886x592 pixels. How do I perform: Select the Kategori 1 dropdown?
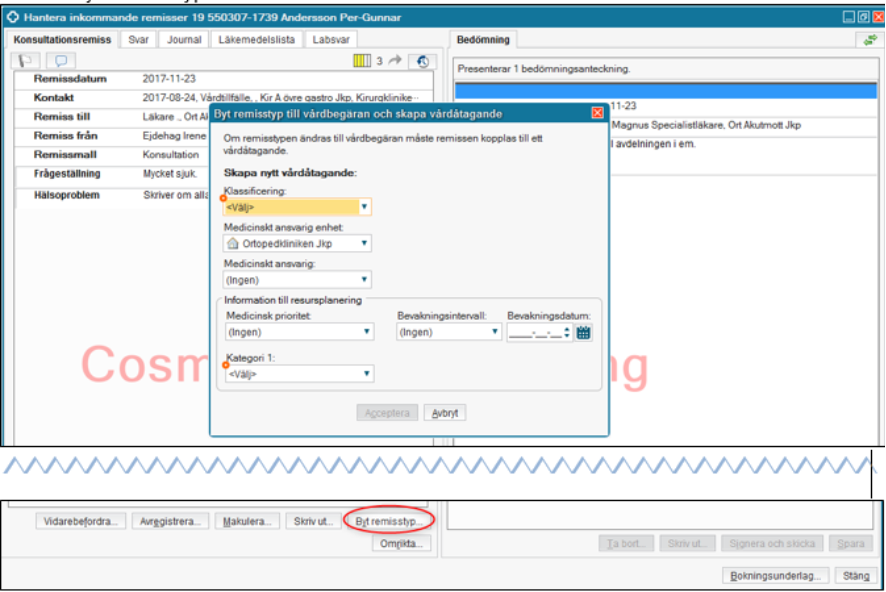click(367, 374)
